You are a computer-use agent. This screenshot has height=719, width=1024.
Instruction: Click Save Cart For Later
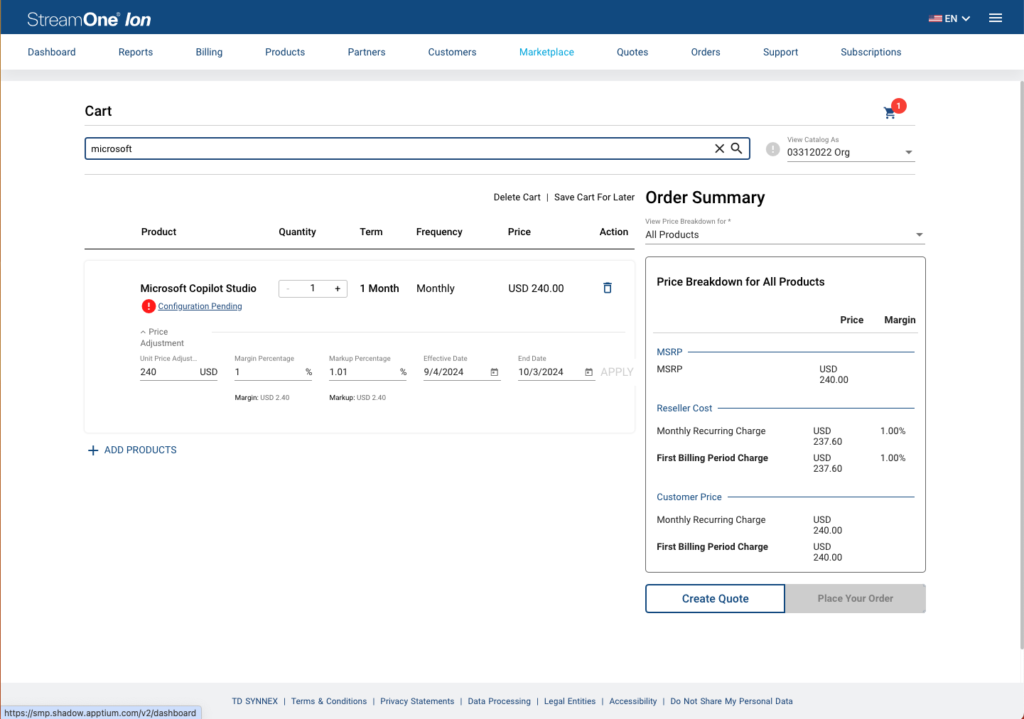(594, 197)
